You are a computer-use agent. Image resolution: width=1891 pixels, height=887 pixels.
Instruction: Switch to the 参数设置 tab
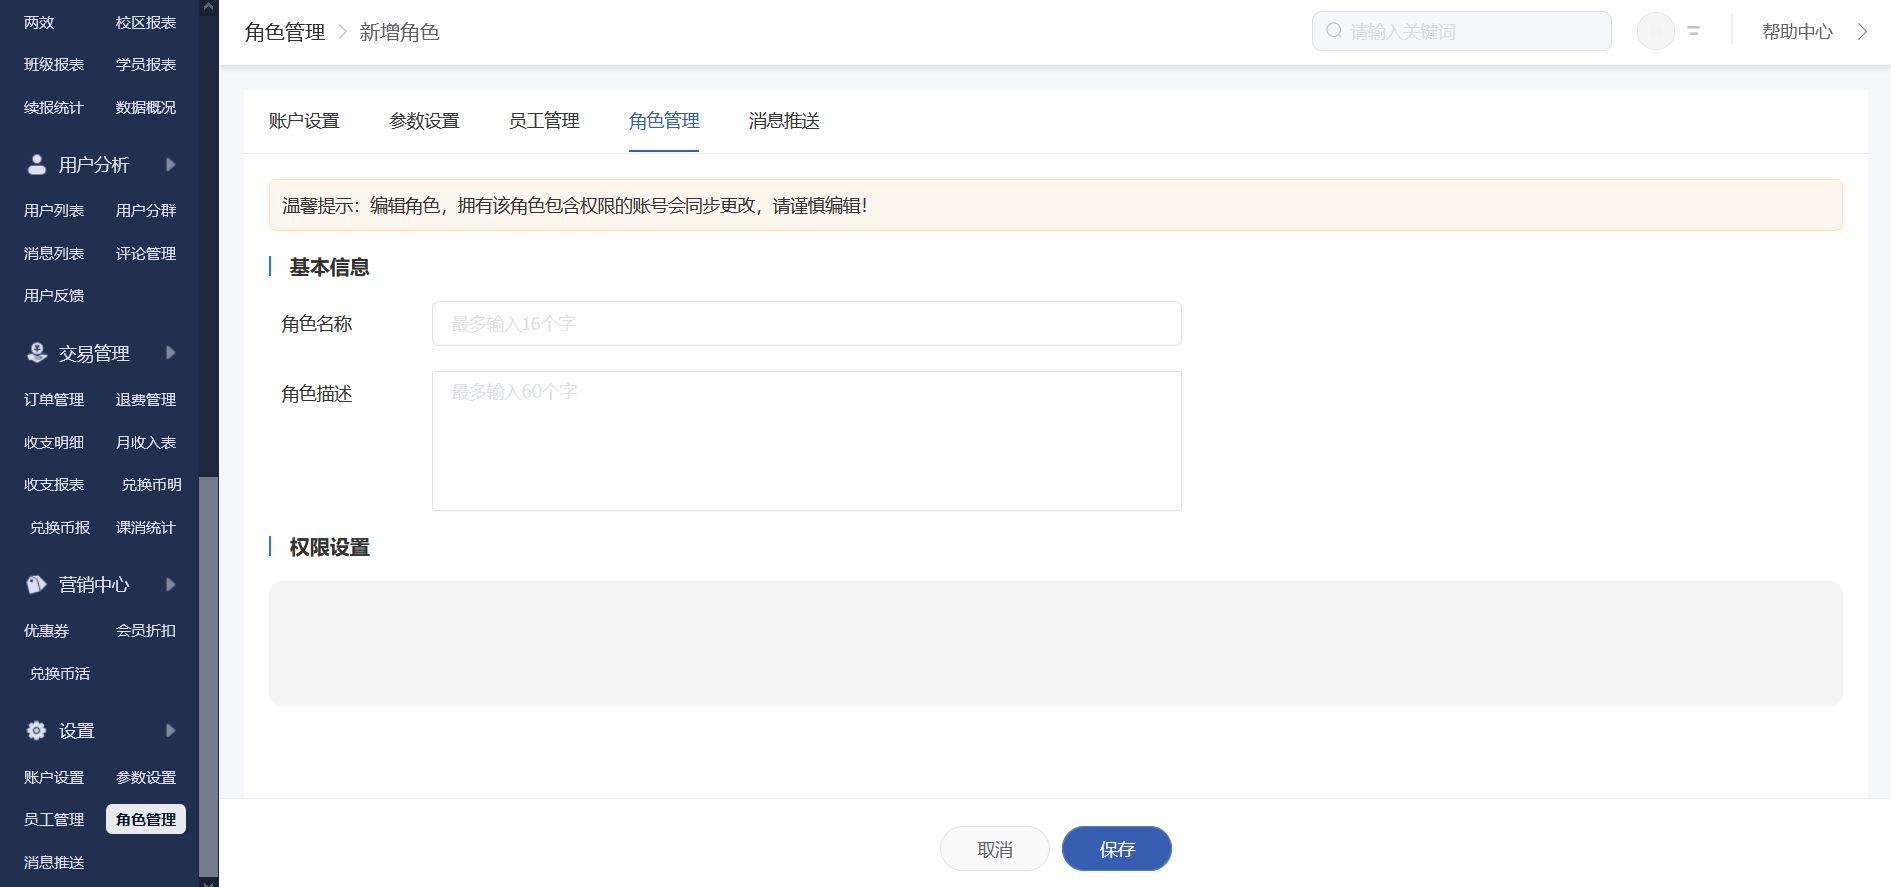click(424, 121)
